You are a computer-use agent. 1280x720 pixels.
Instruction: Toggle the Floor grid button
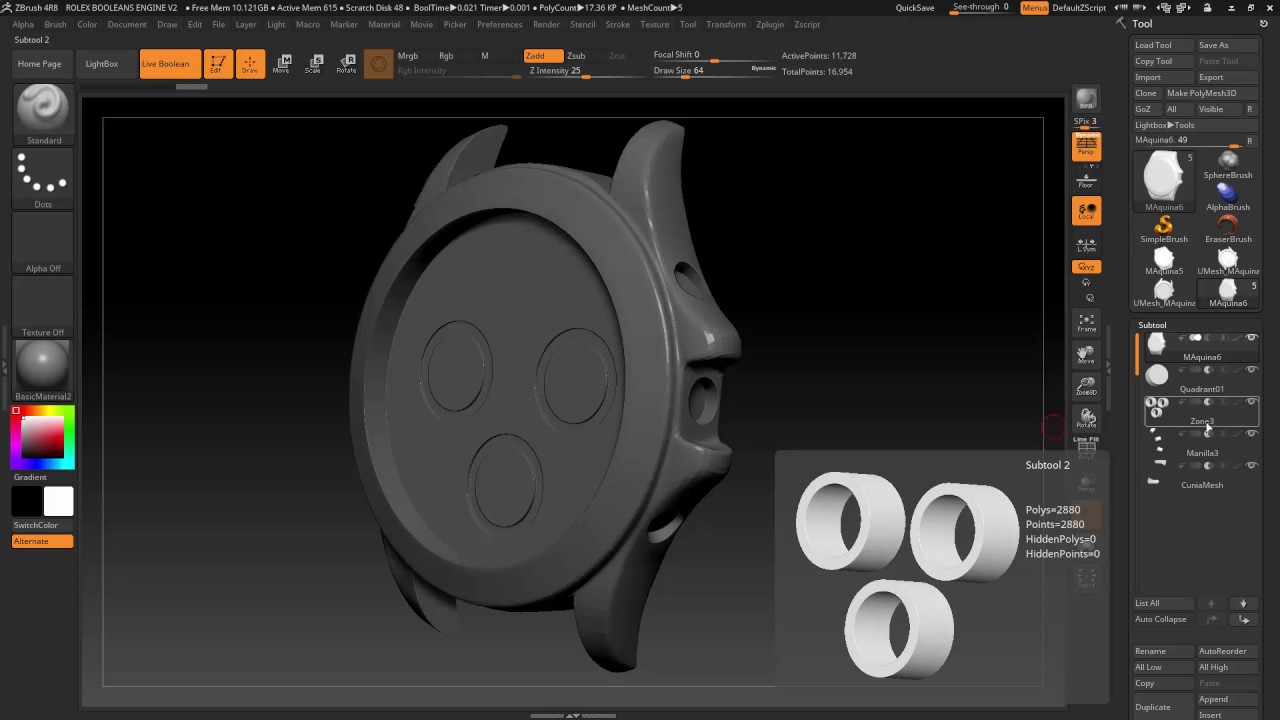(x=1086, y=180)
